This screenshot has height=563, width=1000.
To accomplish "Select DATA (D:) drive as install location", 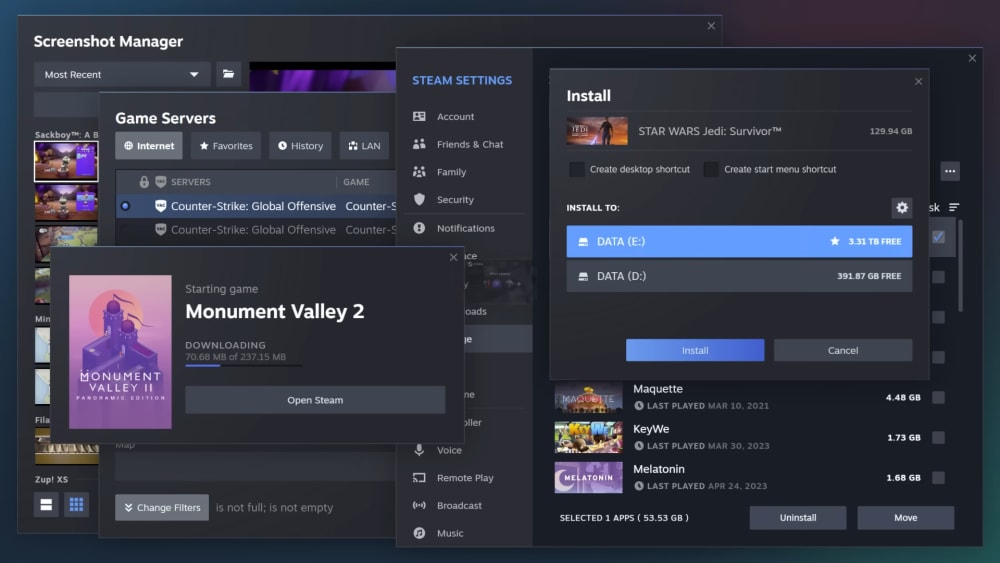I will point(739,276).
